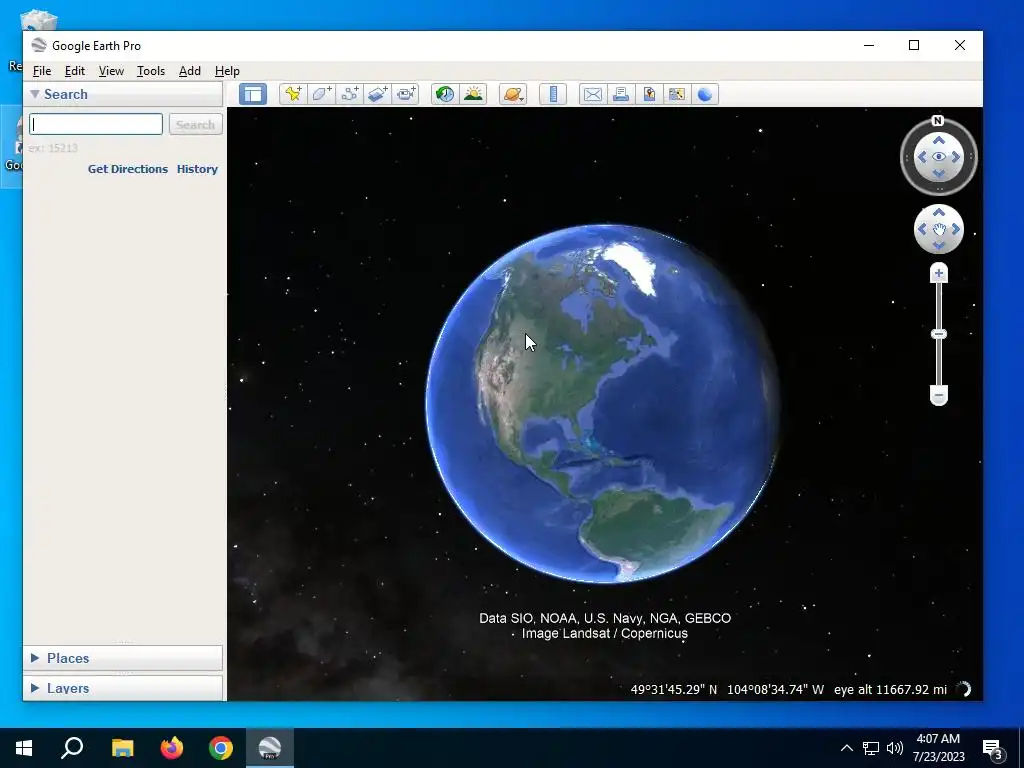Look left arrow on the eye joystick
This screenshot has height=768, width=1024.
(x=922, y=157)
